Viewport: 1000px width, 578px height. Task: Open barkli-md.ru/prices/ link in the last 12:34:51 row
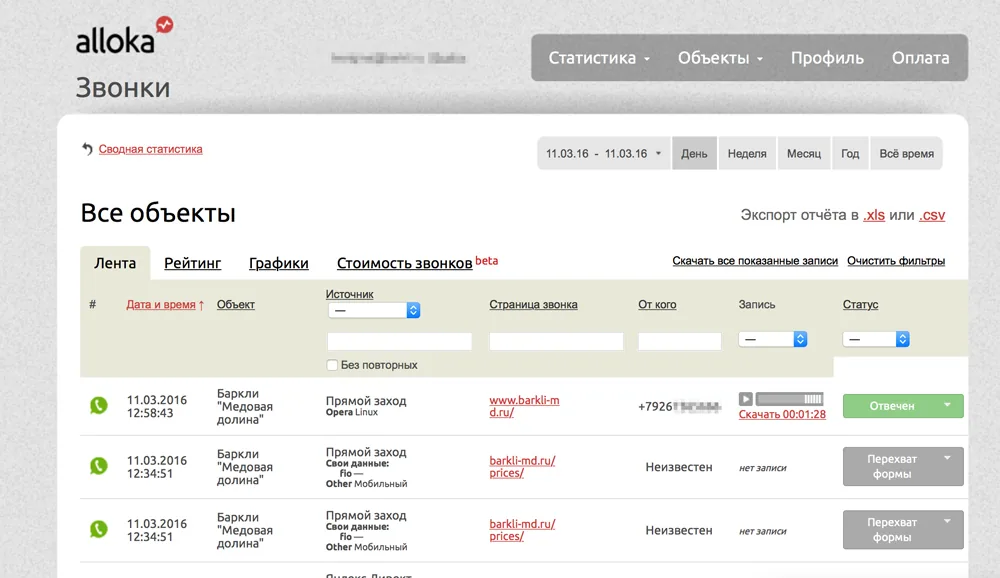[522, 530]
